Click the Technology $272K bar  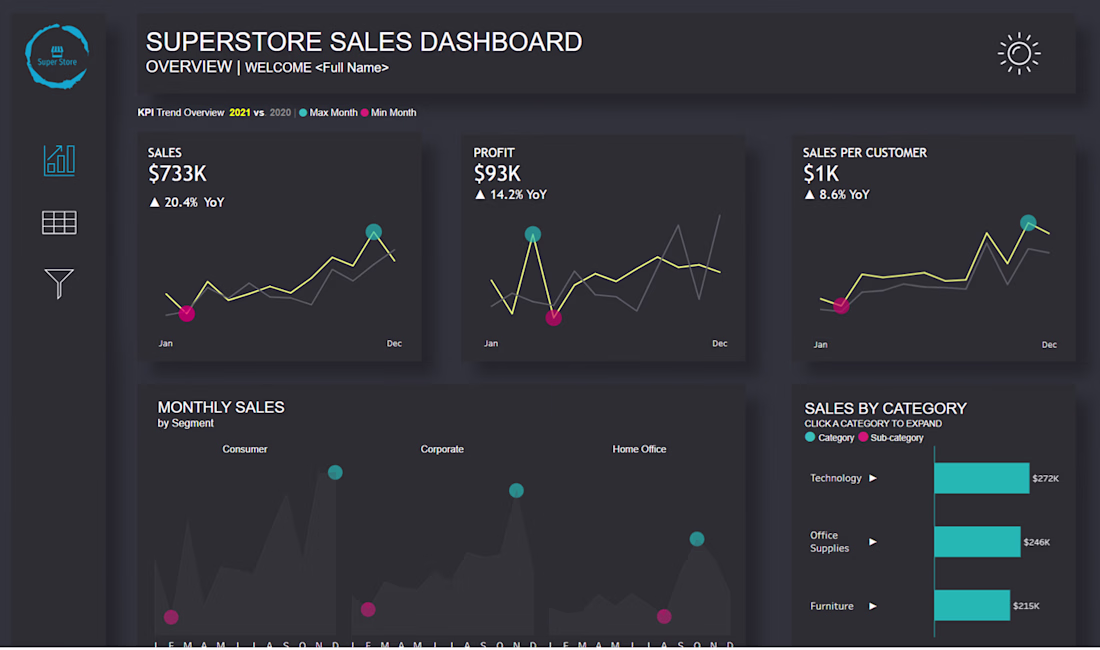tap(981, 478)
